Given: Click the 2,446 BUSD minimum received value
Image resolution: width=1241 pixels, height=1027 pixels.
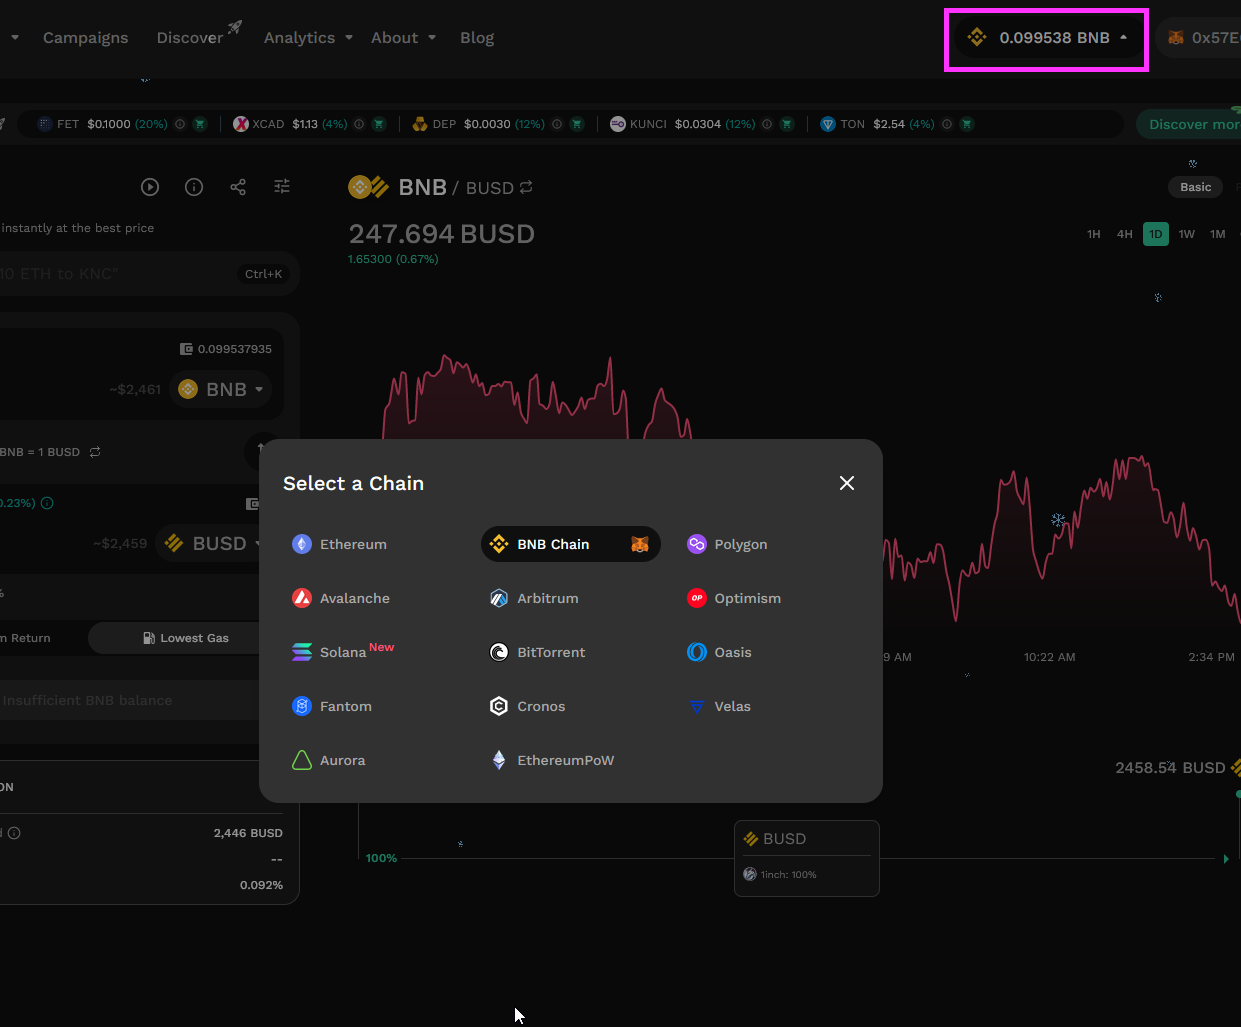Looking at the screenshot, I should [x=248, y=833].
